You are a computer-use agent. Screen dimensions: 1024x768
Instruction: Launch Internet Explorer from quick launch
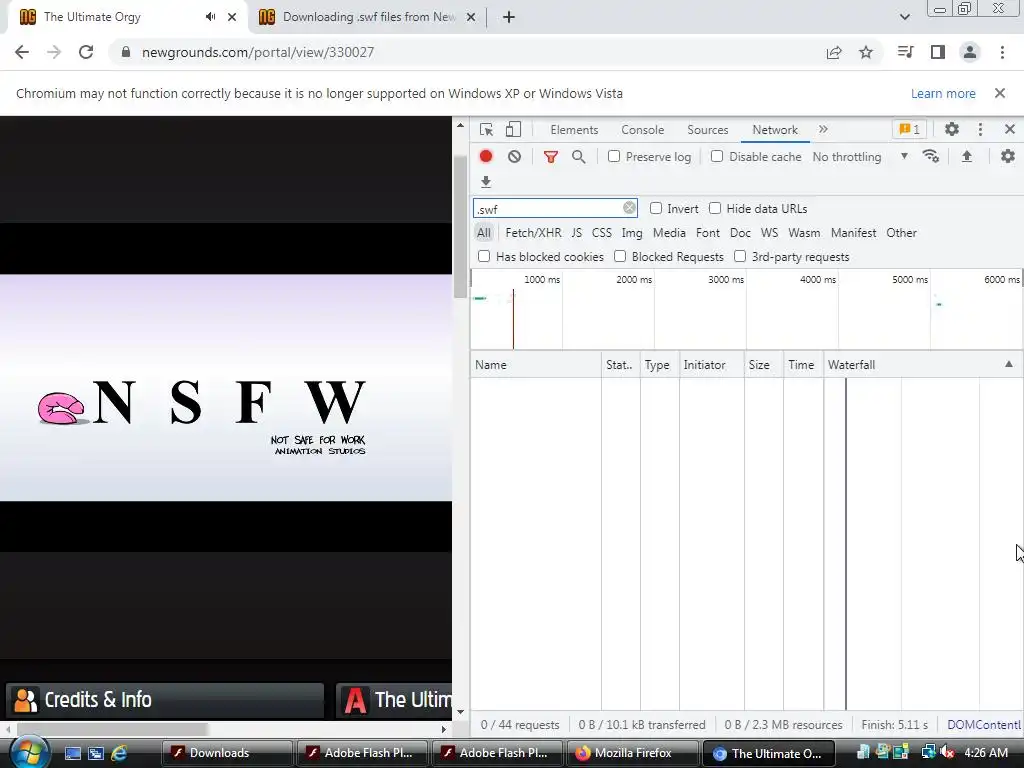point(119,753)
